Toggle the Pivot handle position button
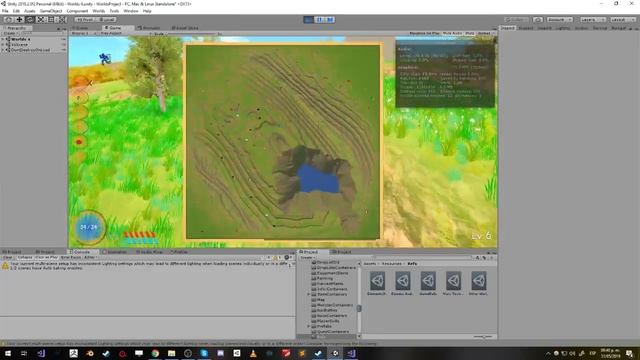The width and height of the screenshot is (640, 360). pos(85,20)
